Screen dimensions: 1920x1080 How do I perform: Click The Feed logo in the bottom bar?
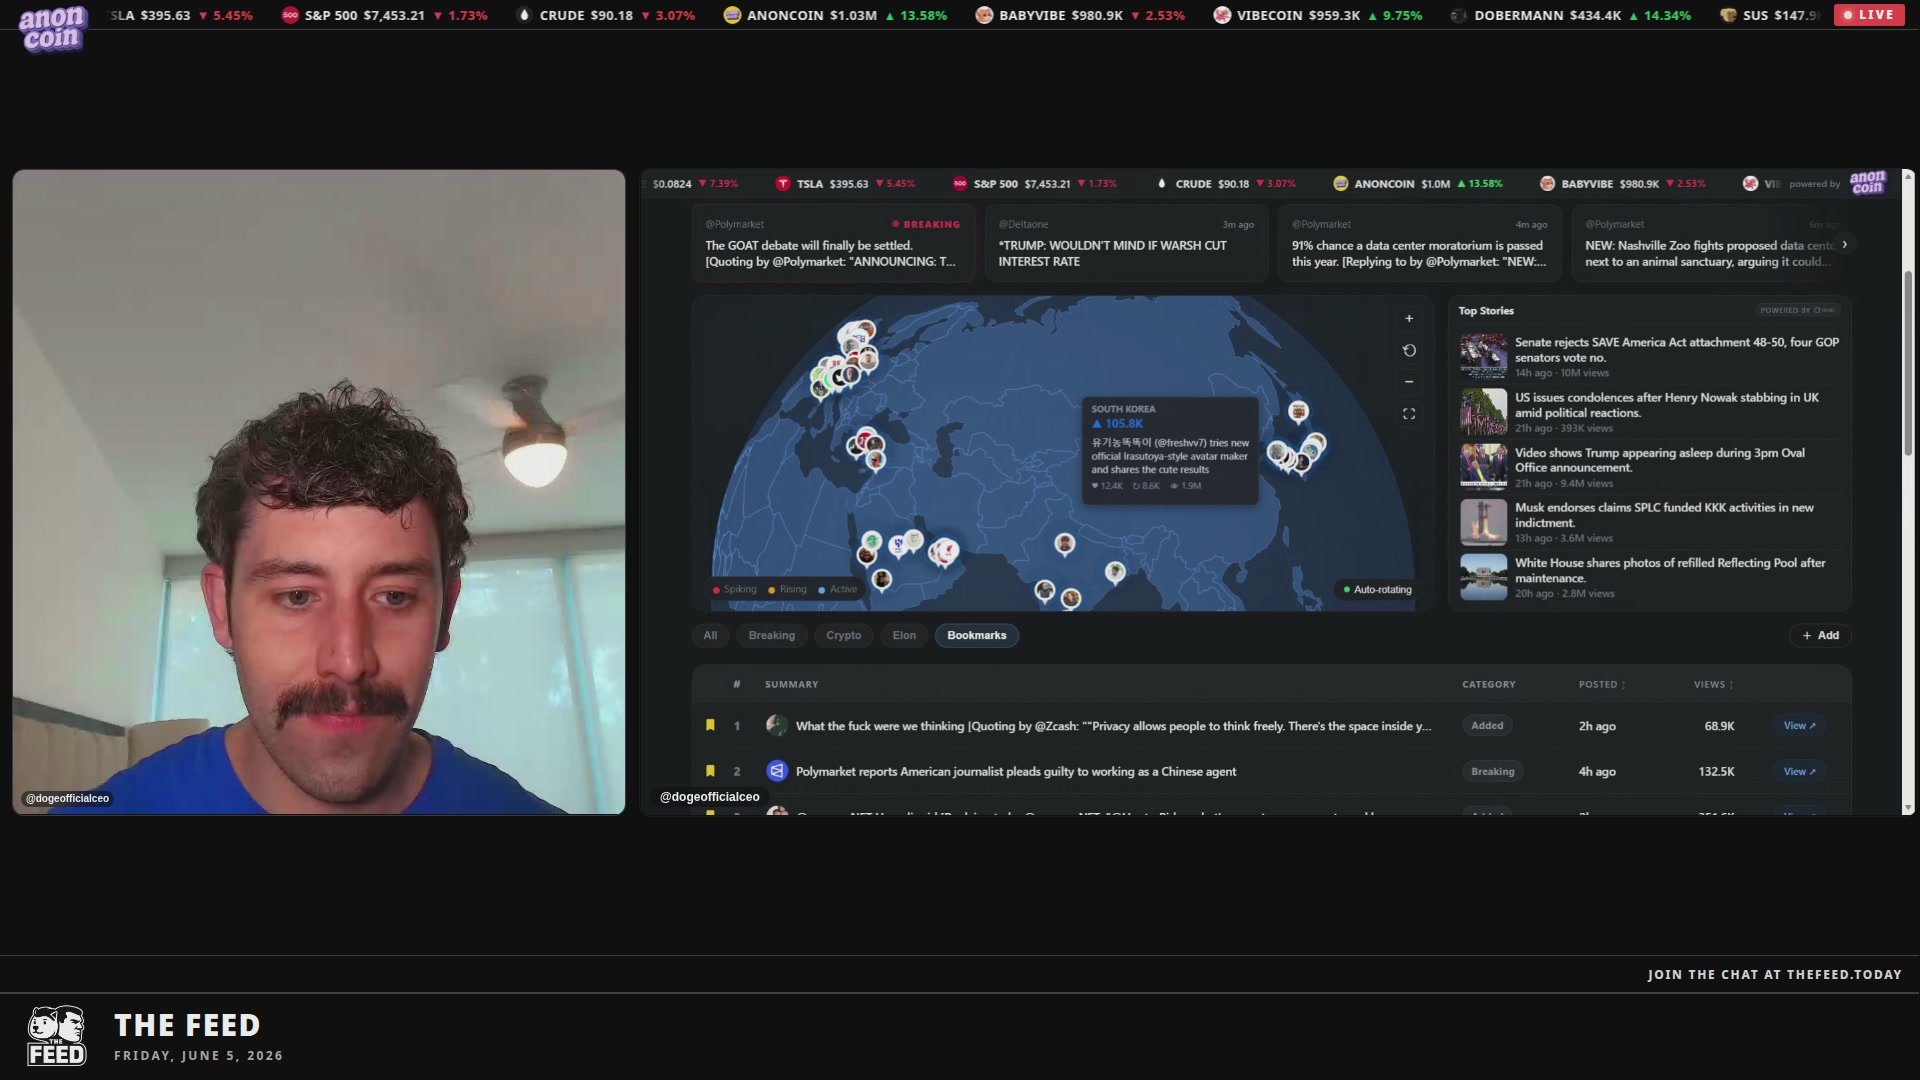(56, 1036)
